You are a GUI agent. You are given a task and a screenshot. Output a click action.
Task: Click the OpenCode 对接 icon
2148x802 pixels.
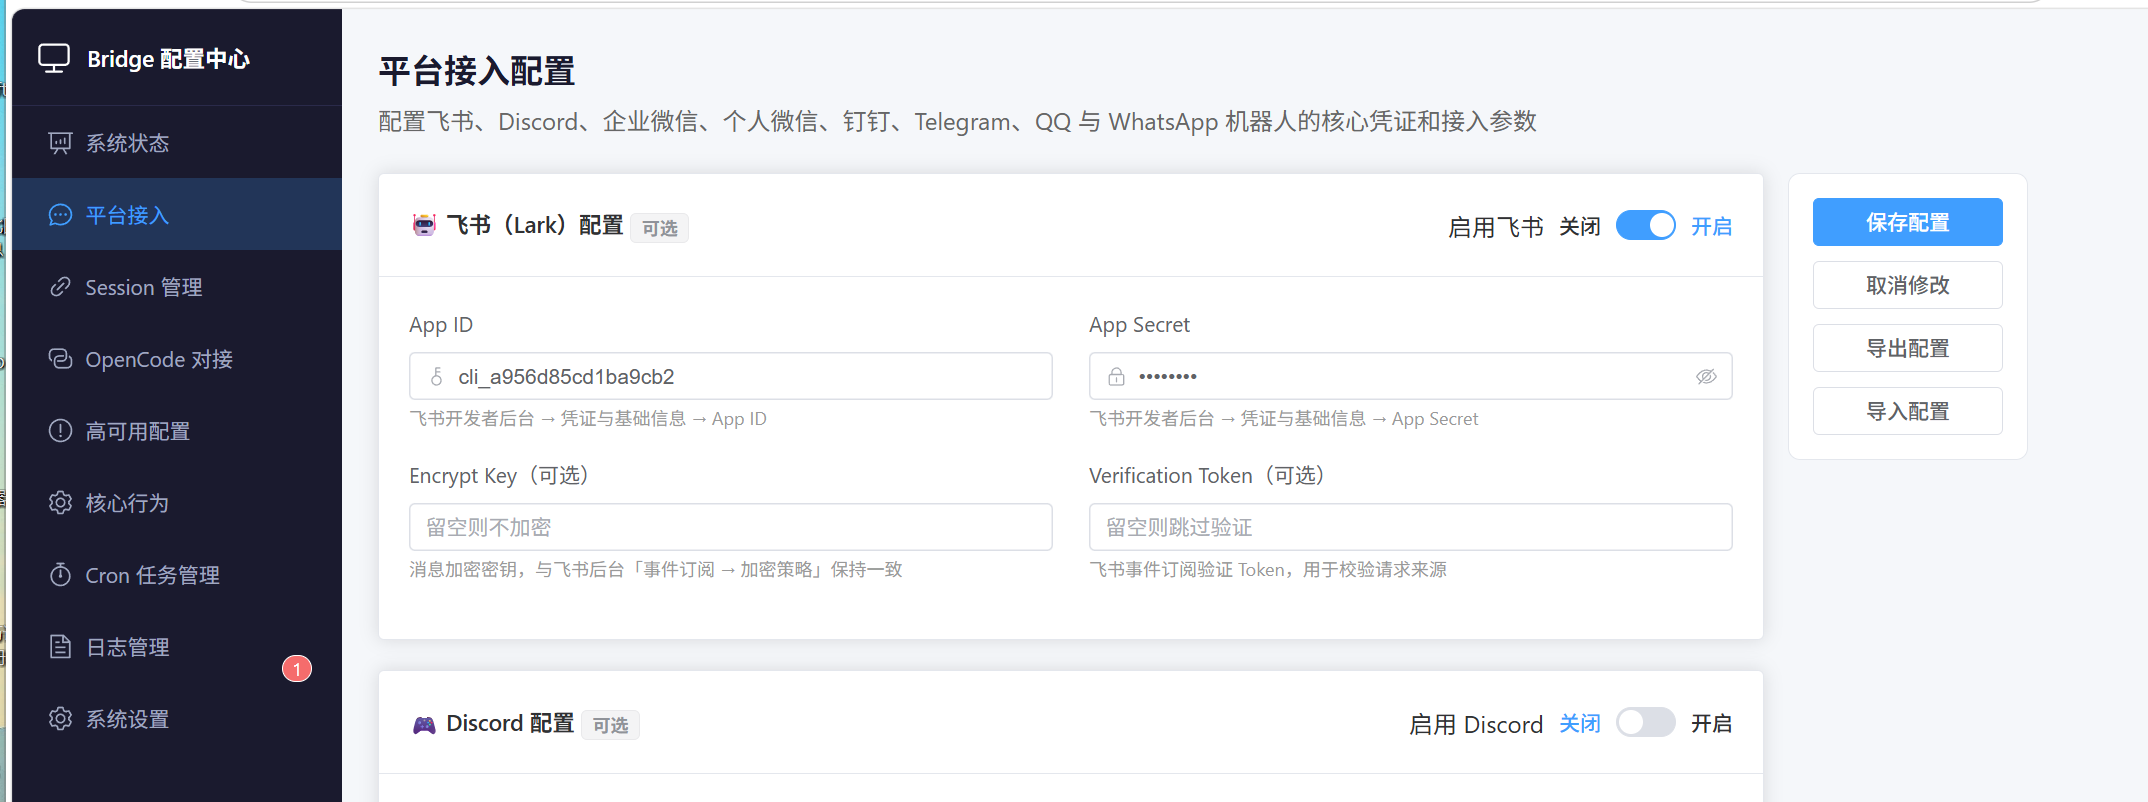click(60, 359)
